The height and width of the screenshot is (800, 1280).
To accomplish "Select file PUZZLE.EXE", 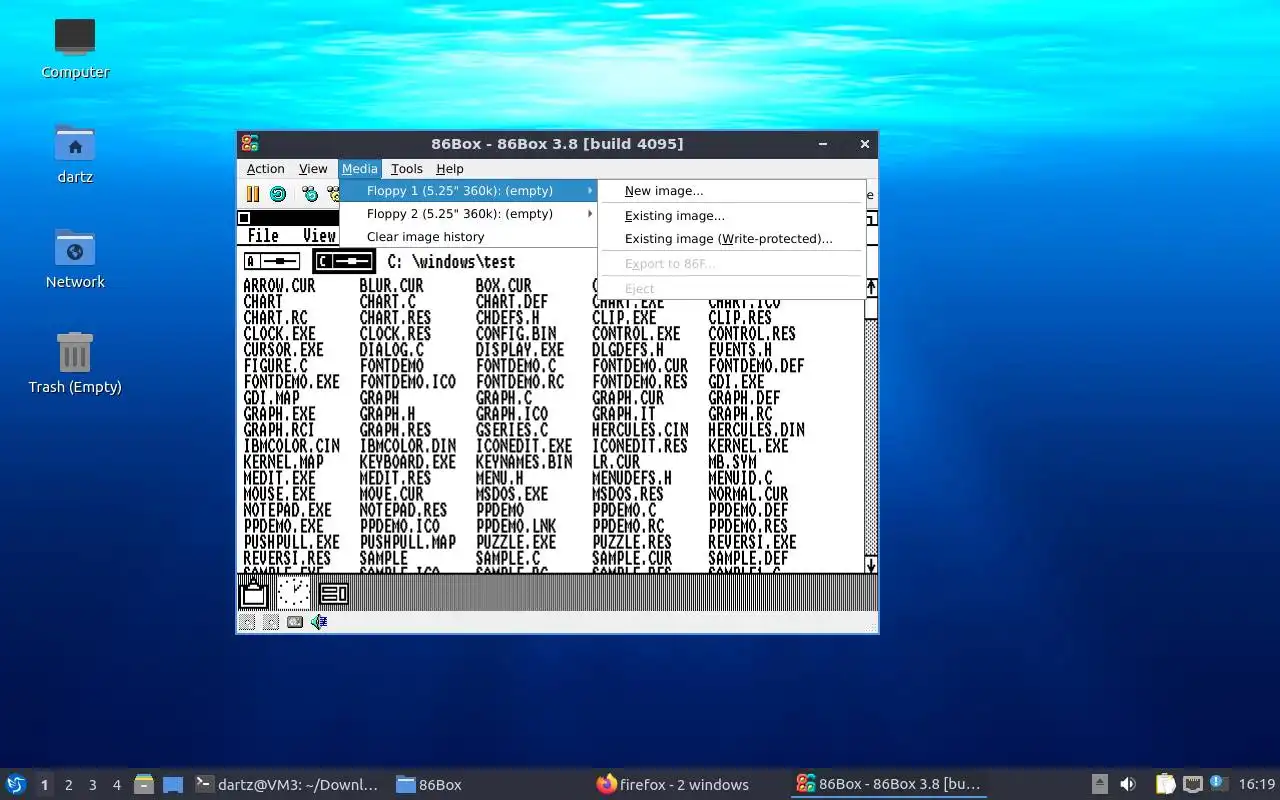I will coord(516,542).
